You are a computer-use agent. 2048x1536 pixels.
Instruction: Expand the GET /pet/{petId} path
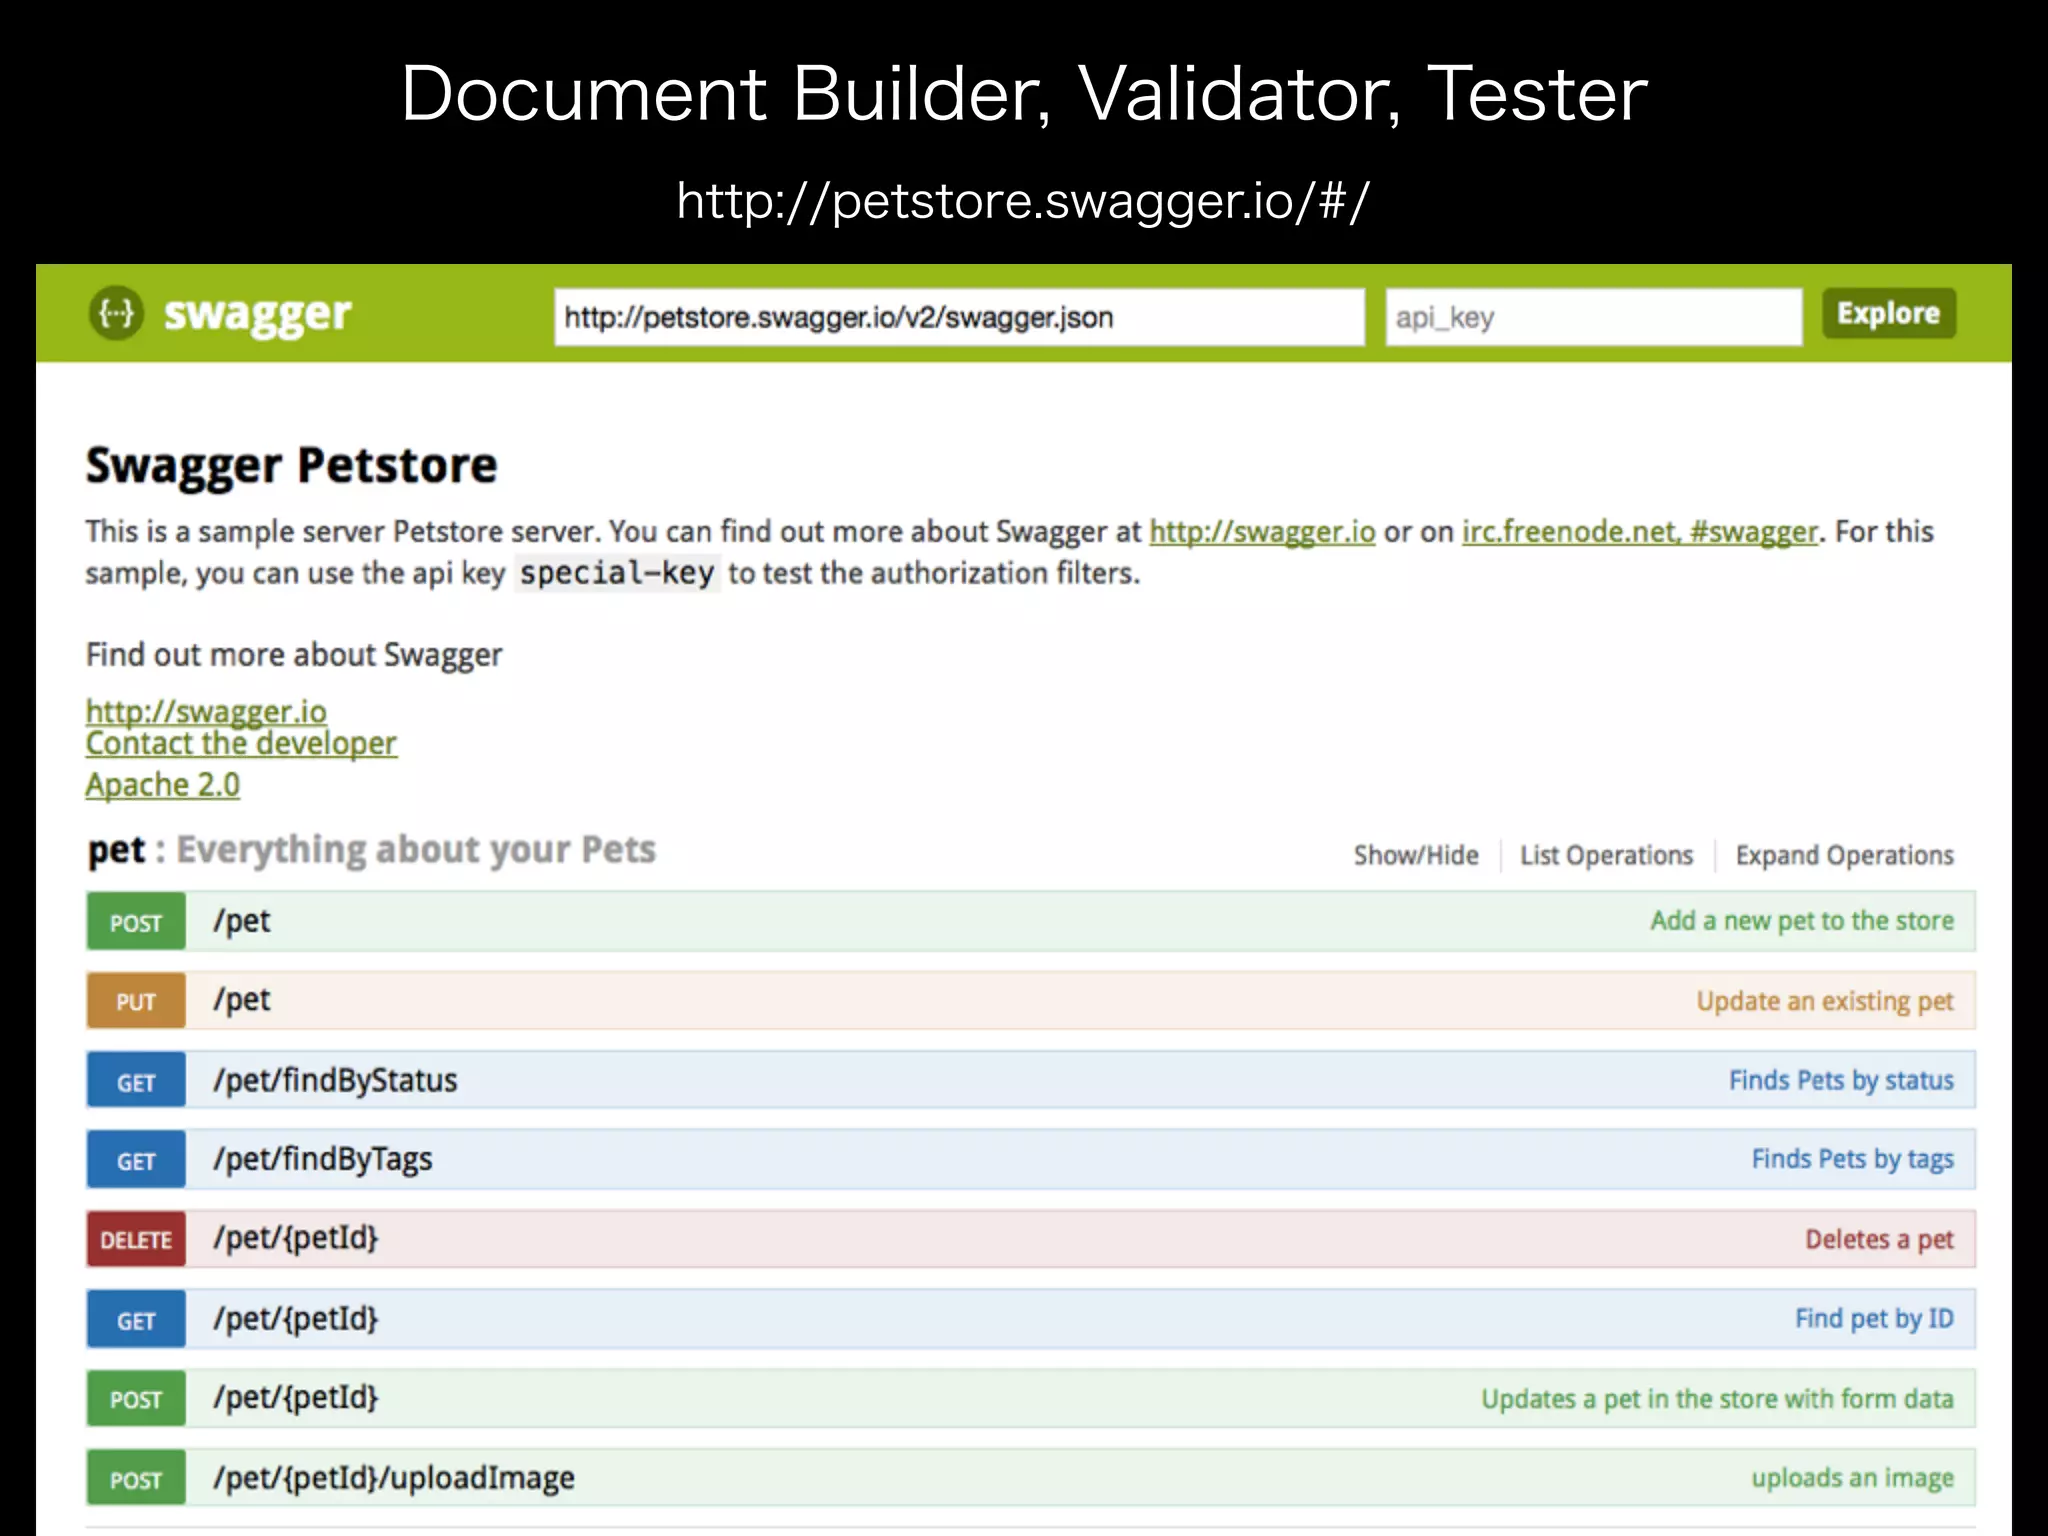[296, 1319]
